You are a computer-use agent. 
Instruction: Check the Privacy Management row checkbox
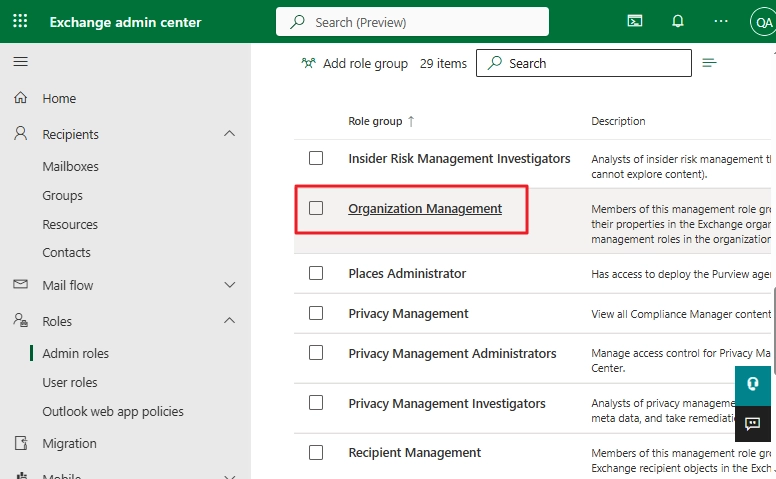click(x=316, y=313)
